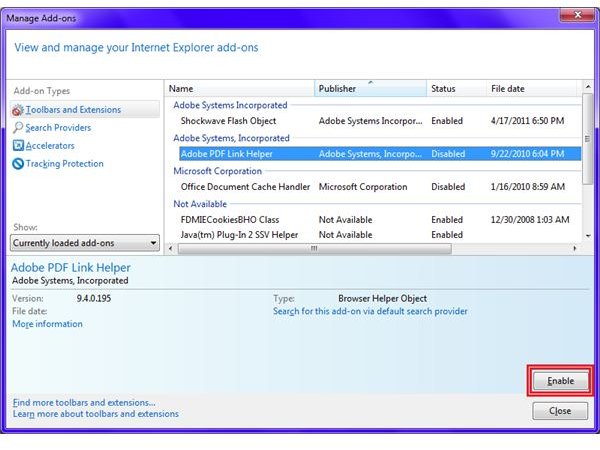Click the Adobe Systems Incorporated group header
The width and height of the screenshot is (600, 450).
230,105
